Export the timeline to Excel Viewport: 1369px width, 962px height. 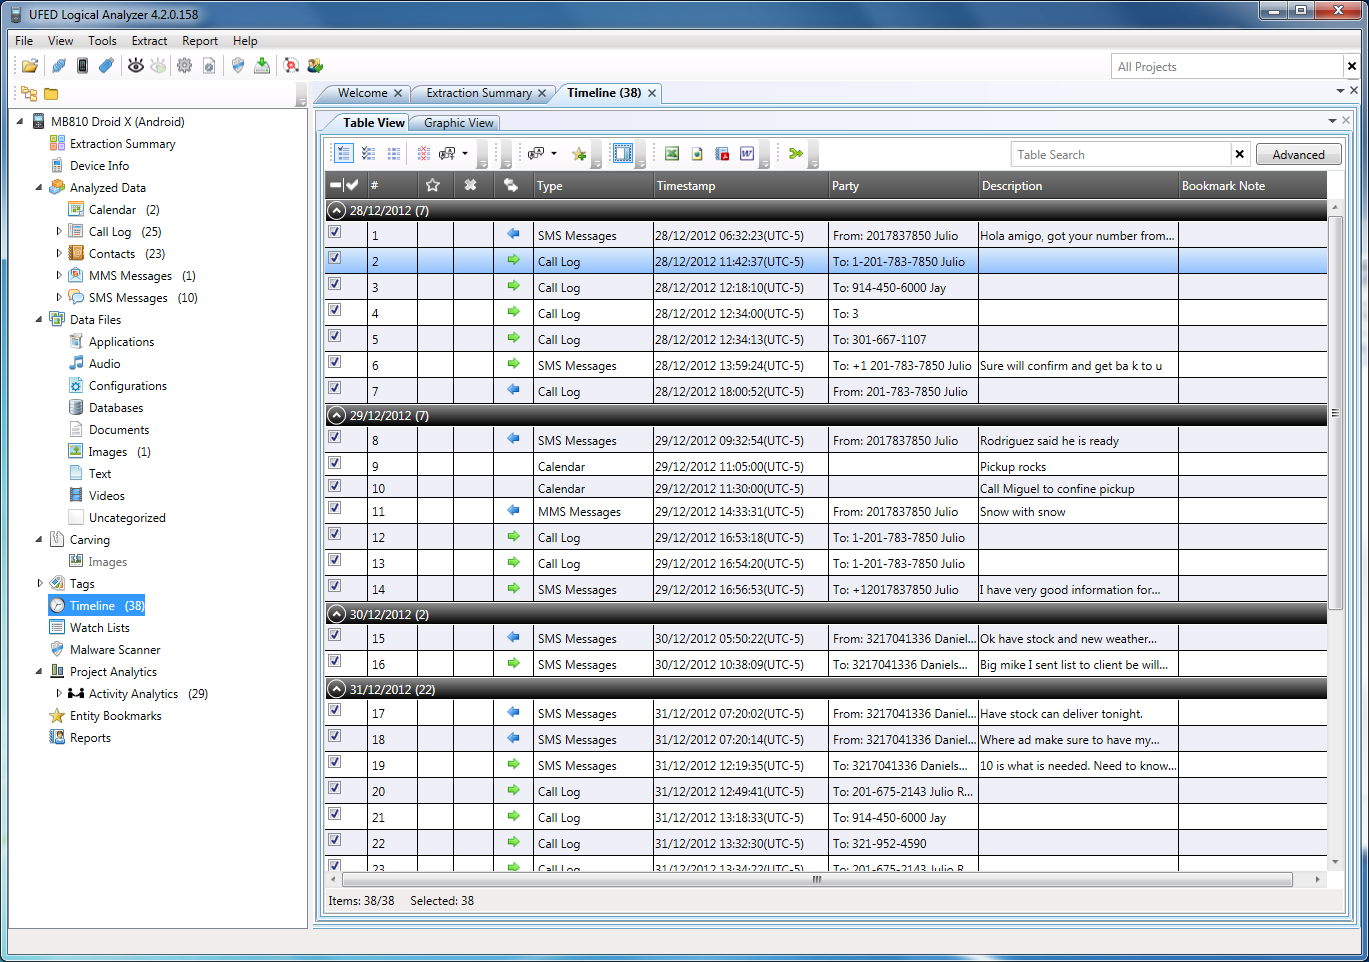click(672, 153)
